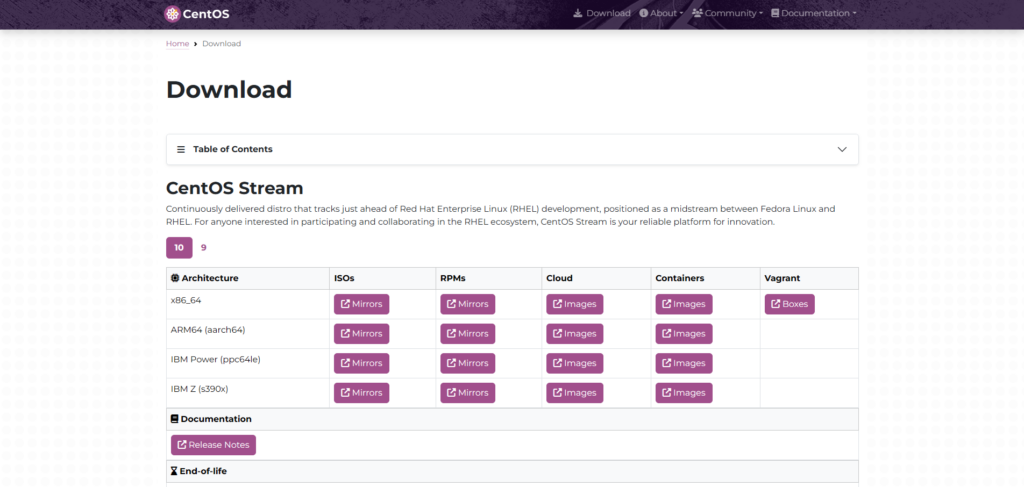Open the Documentation dropdown menu
This screenshot has width=1024, height=487.
point(814,13)
